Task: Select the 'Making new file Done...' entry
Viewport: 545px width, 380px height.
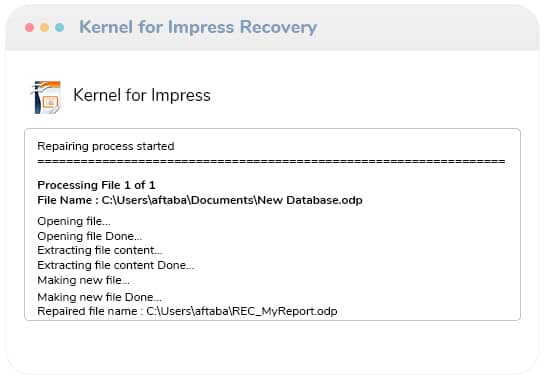Action: pos(99,297)
